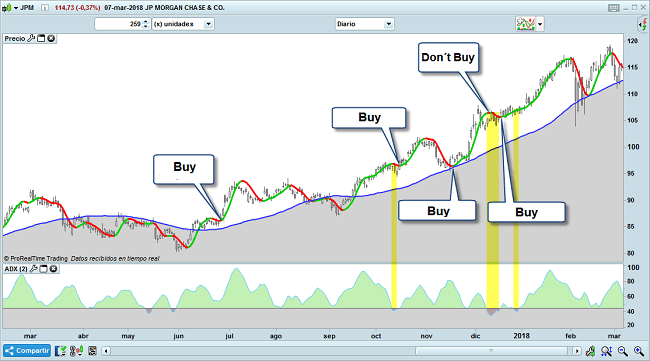Click the horizontal zoom icon
The image size is (650, 361).
[x=606, y=351]
